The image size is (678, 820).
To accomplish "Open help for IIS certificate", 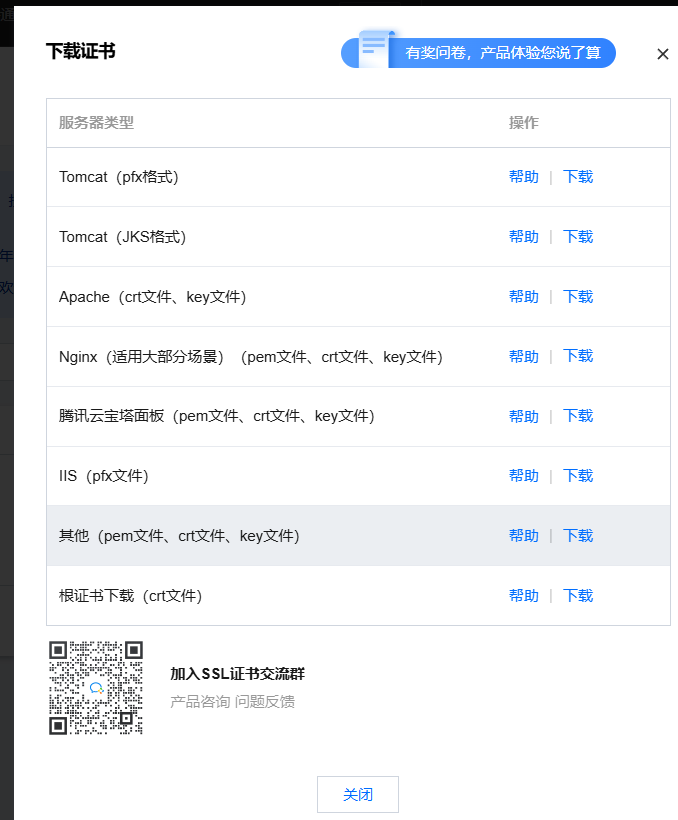I will [x=523, y=476].
